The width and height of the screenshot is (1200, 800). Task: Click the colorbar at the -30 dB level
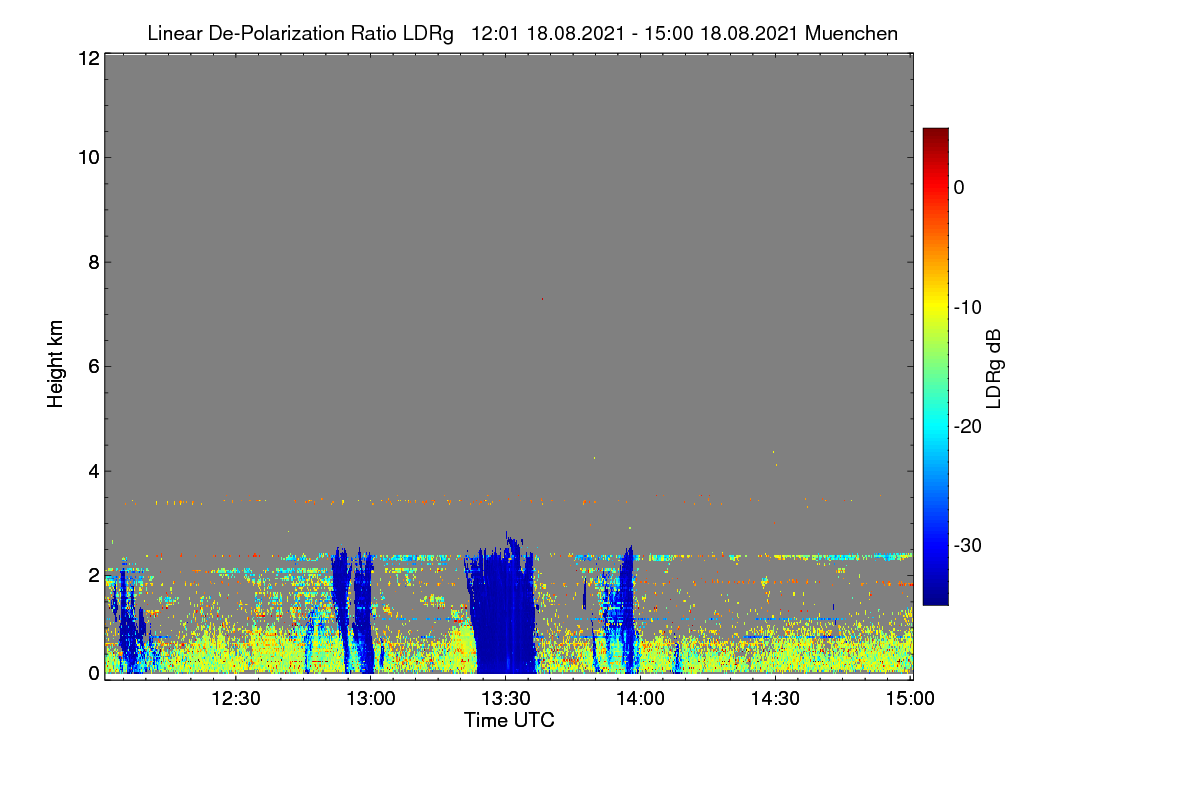(x=935, y=545)
